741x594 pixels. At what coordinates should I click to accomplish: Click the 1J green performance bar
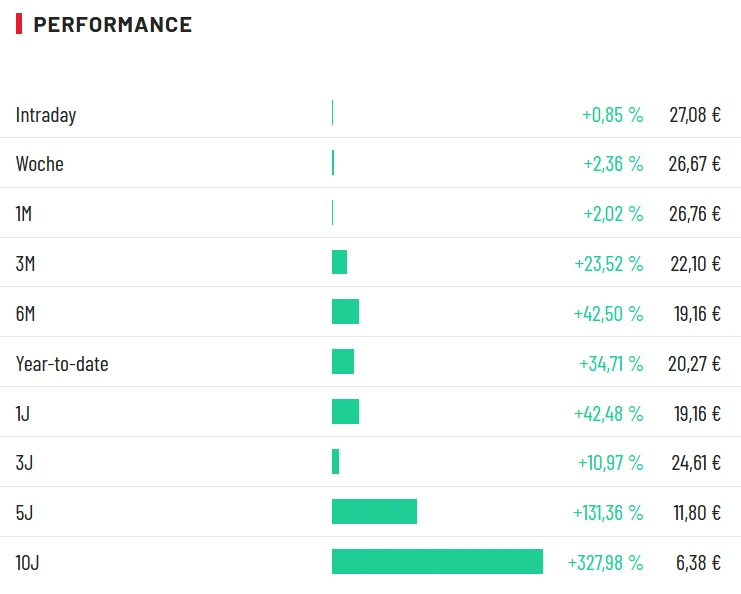tap(345, 412)
